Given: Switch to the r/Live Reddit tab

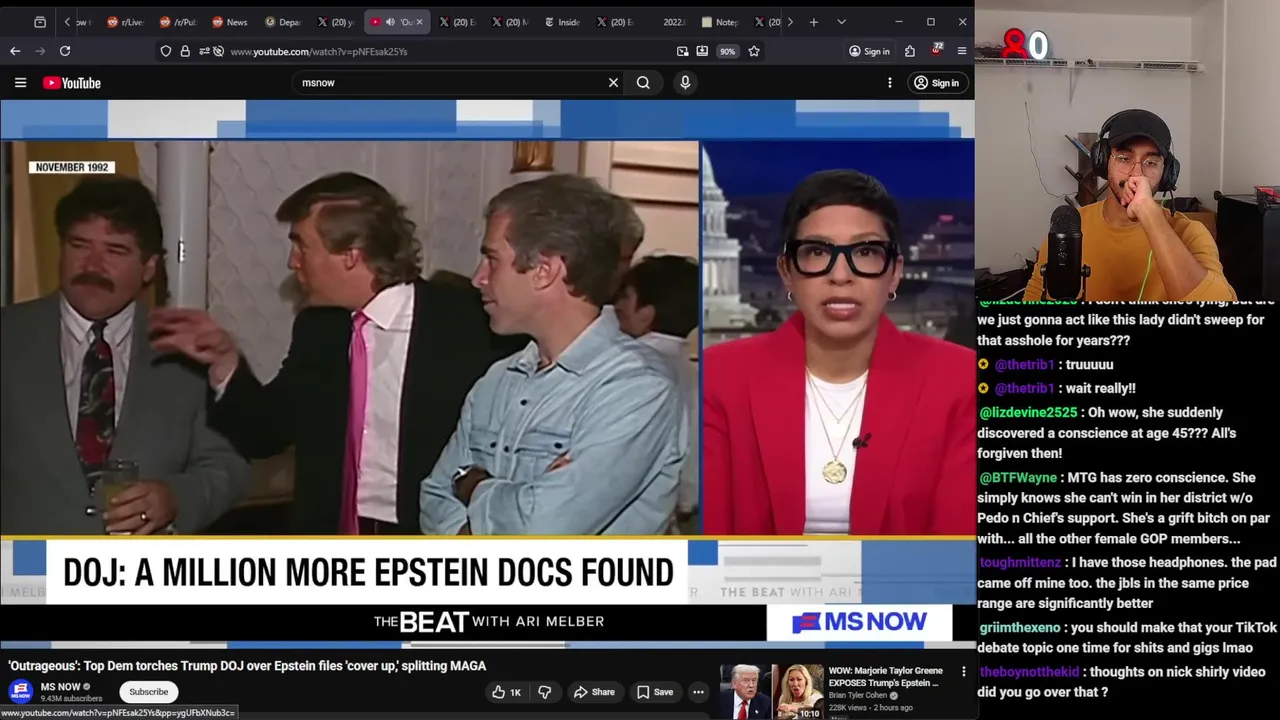Looking at the screenshot, I should click(x=125, y=22).
